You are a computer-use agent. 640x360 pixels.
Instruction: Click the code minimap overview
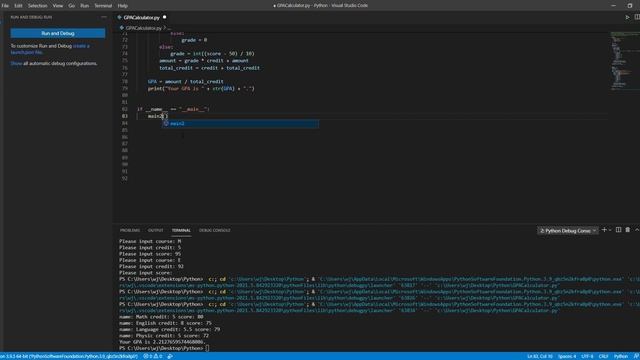click(624, 61)
